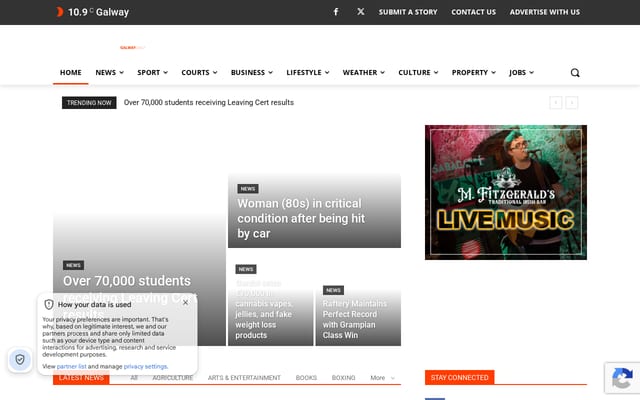Open trending Leaving Cert results headline
The height and width of the screenshot is (400, 640).
(209, 102)
